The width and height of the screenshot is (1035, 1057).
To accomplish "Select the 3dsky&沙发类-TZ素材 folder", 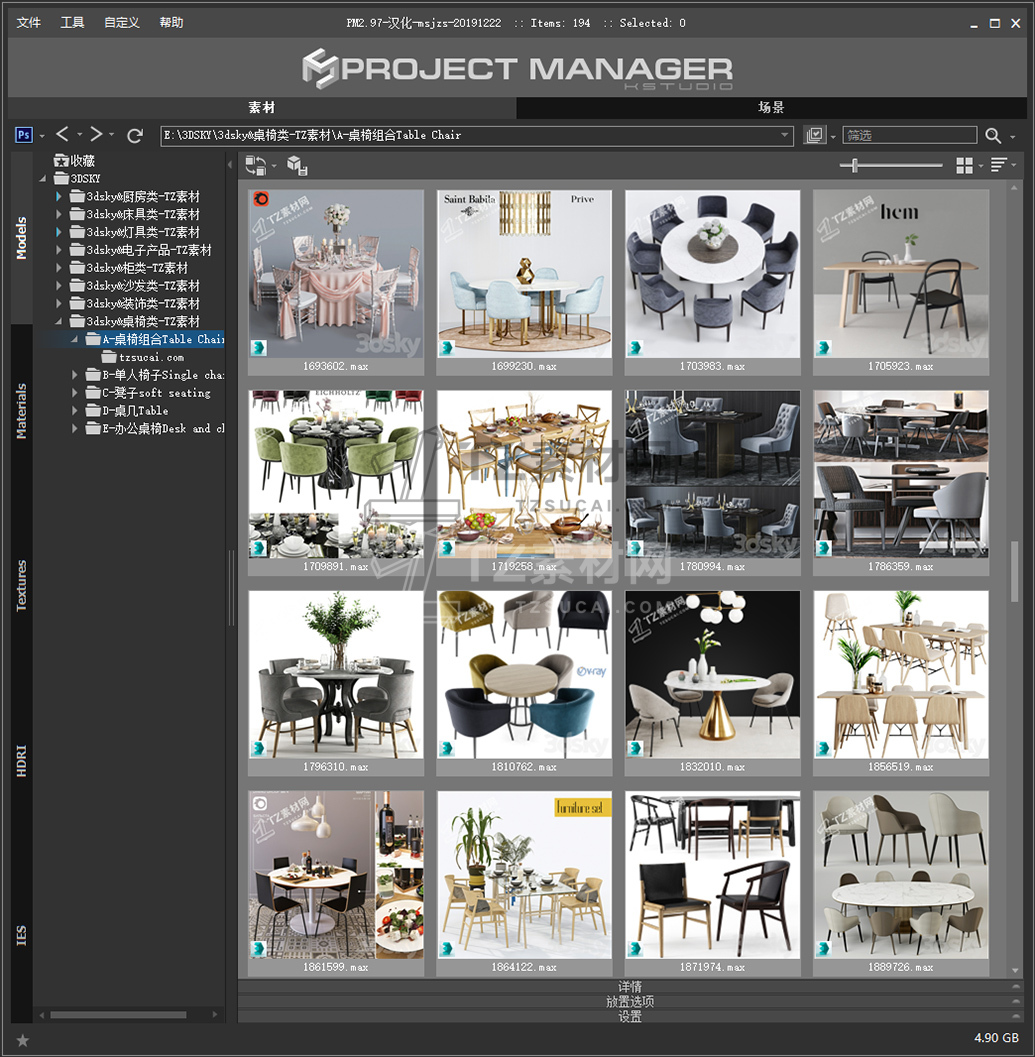I will [135, 286].
